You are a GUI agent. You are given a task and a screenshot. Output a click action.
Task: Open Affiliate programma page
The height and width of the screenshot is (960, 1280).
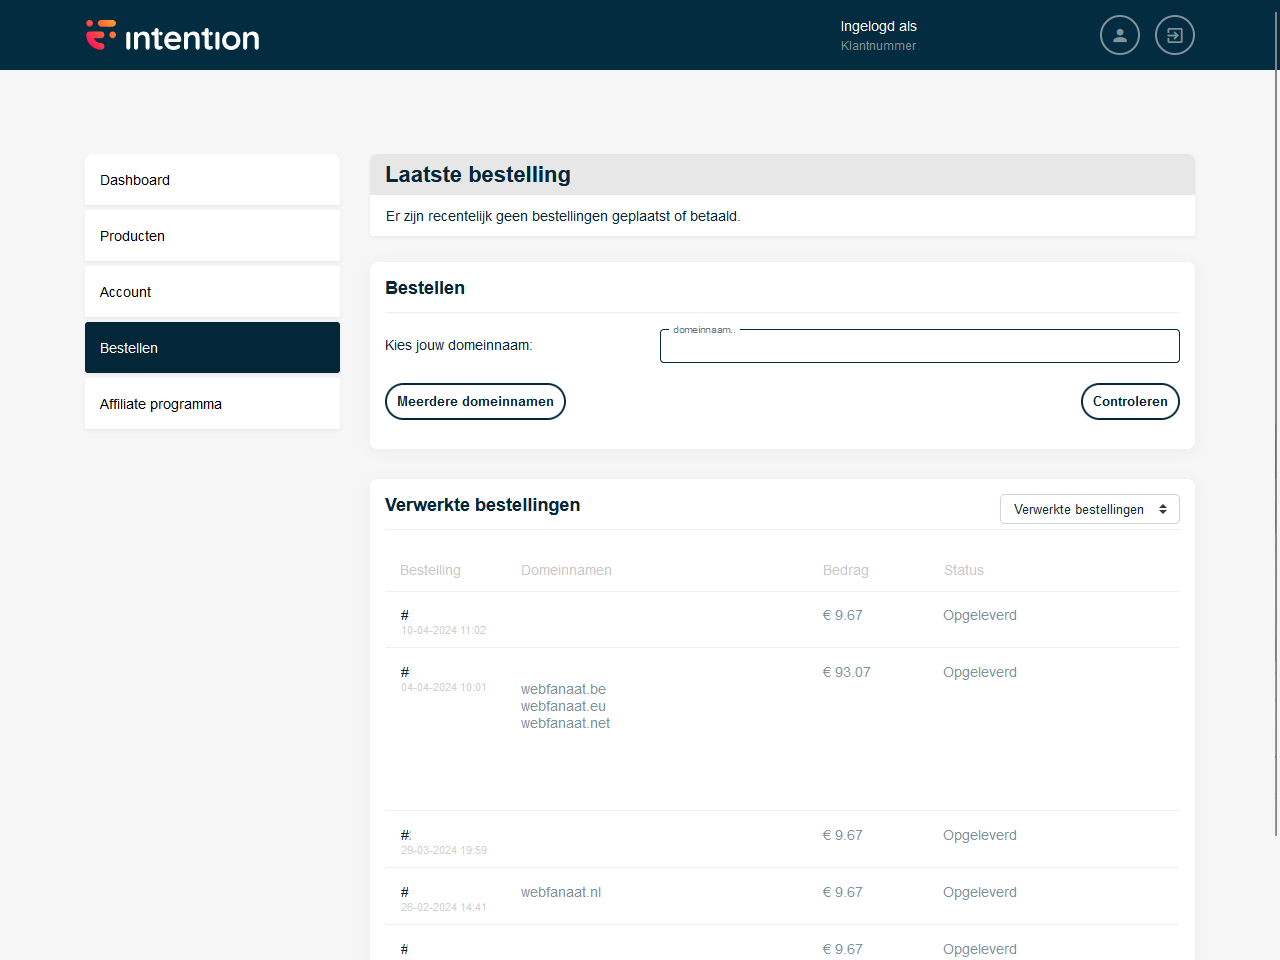tap(212, 404)
